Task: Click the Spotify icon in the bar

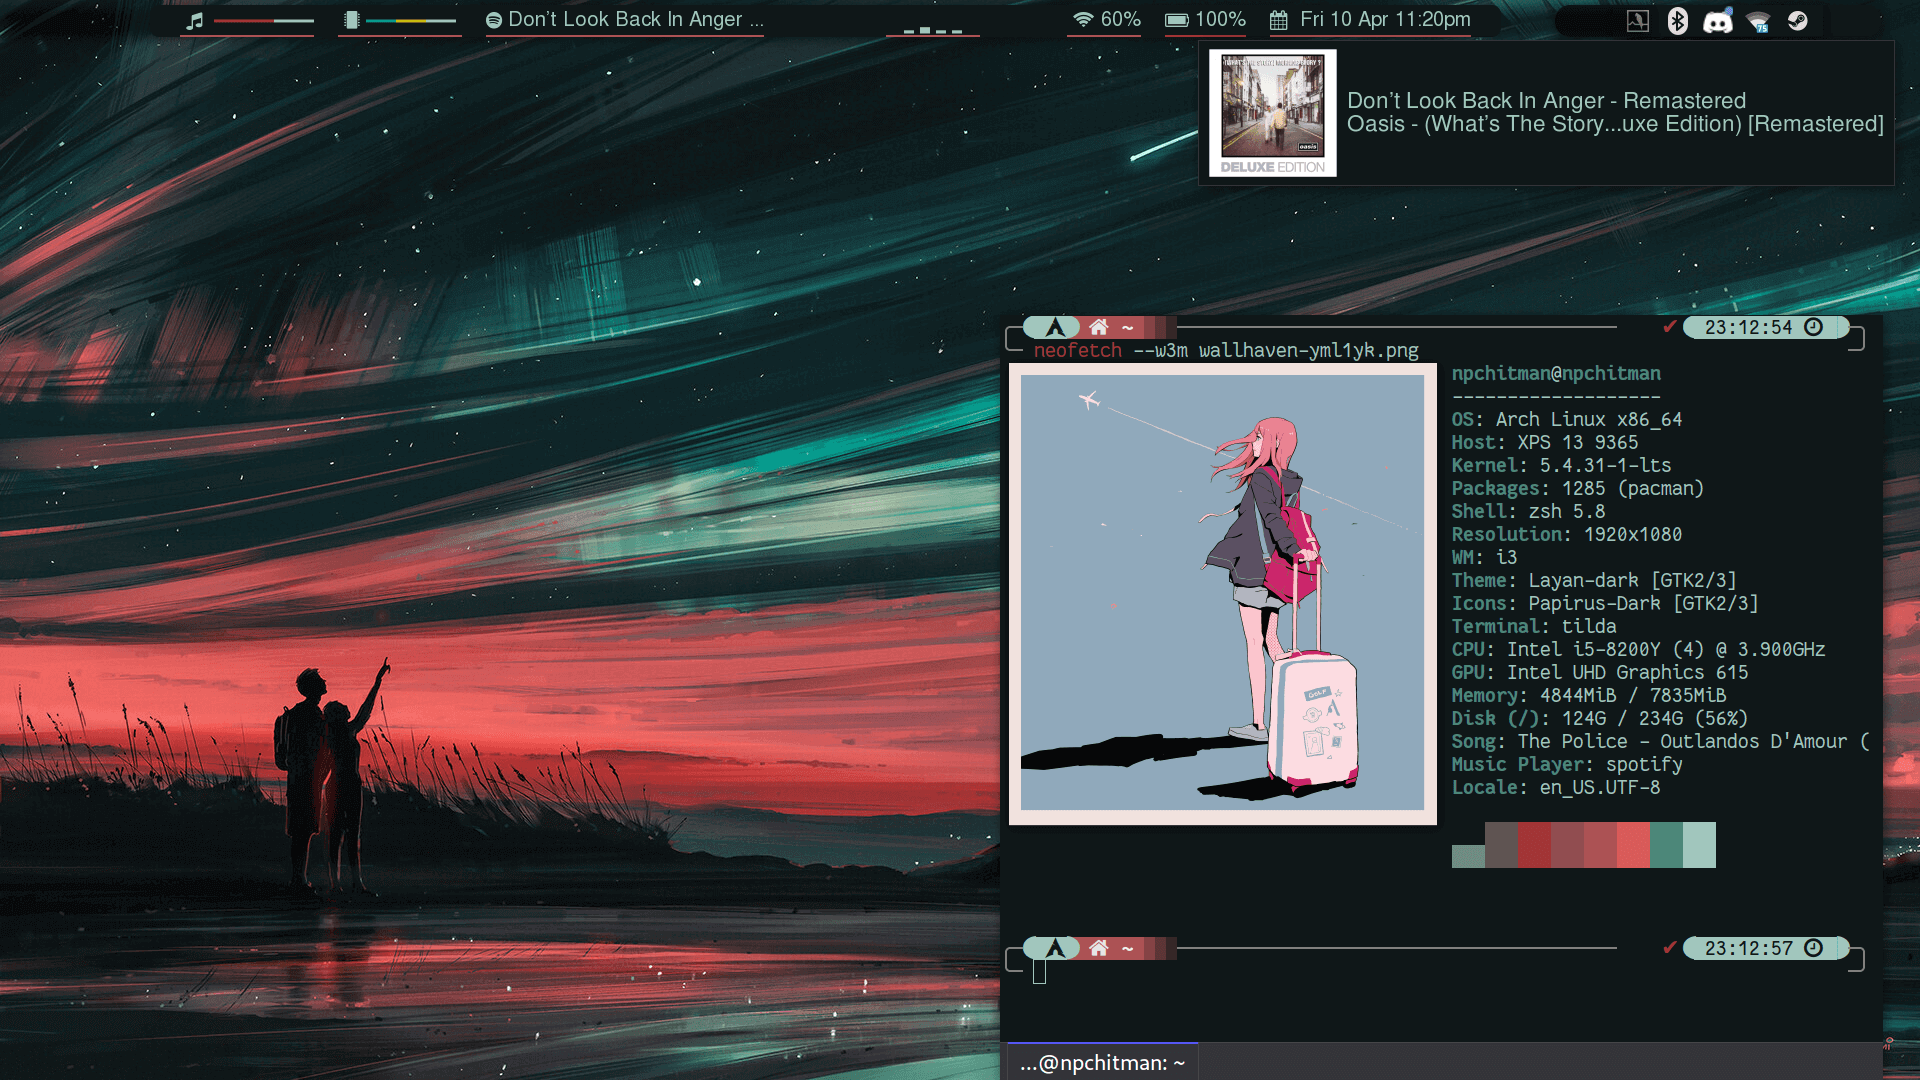Action: [493, 19]
